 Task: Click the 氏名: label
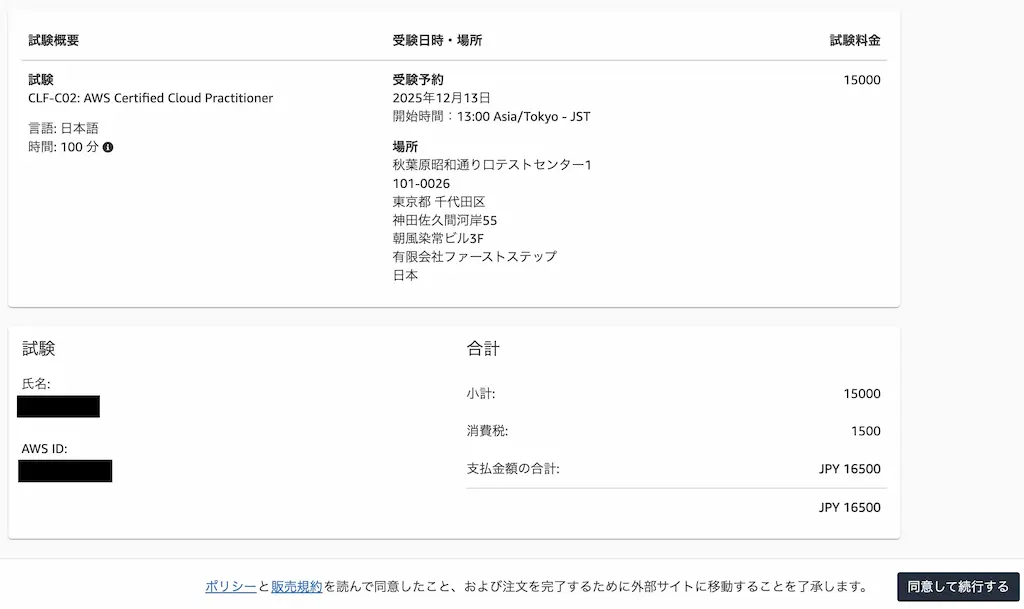[36, 384]
